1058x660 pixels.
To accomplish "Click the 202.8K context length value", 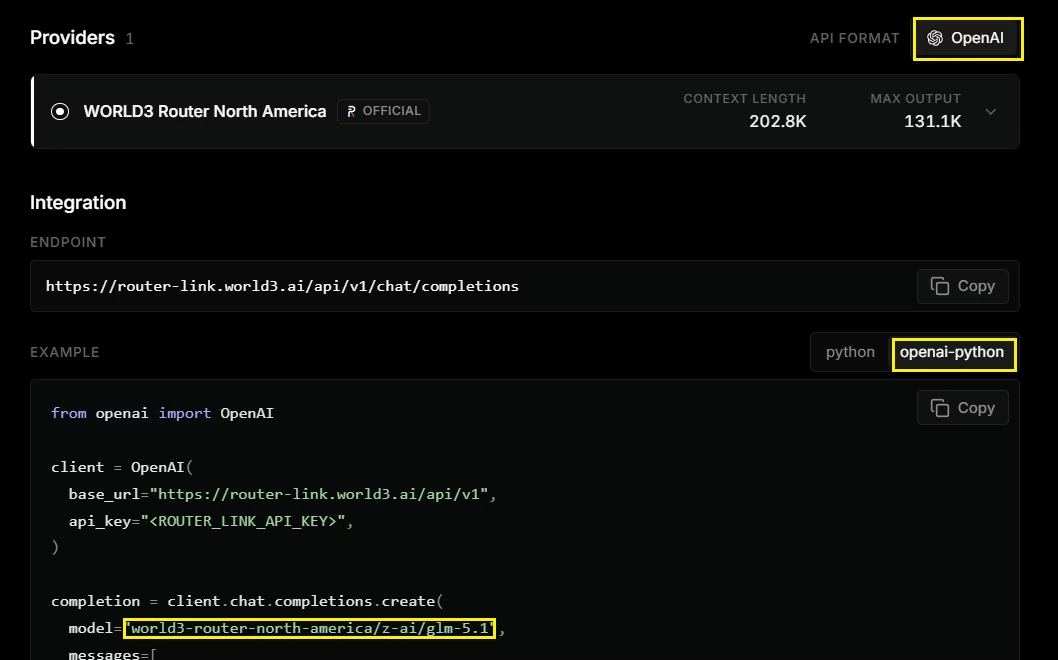I will point(777,121).
